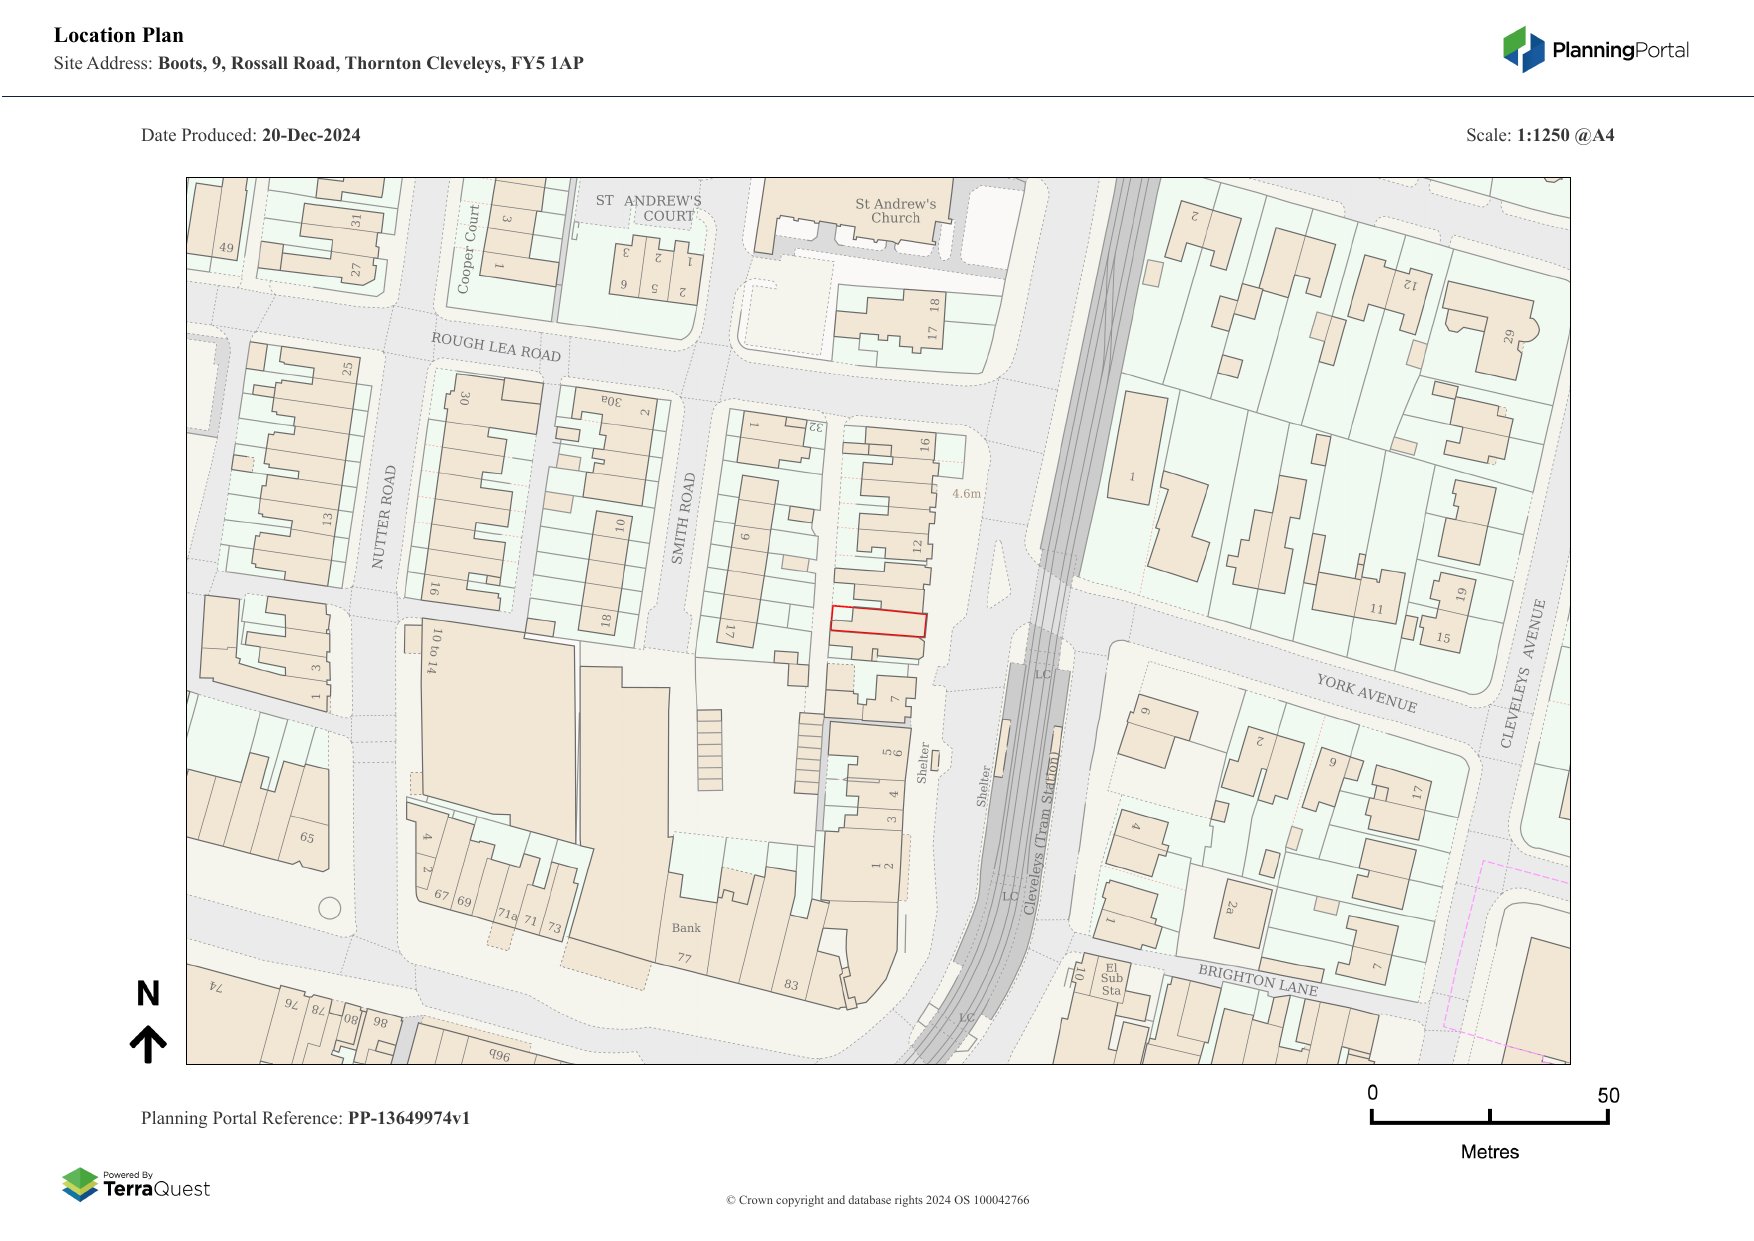Screen dimensions: 1754x1241
Task: Click the El Sub Sta label
Action: click(1111, 979)
